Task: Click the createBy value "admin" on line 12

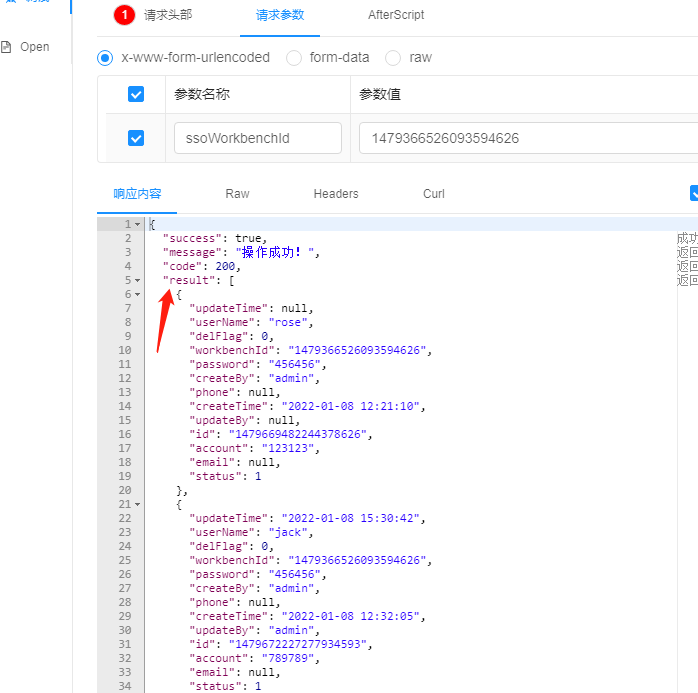Action: (x=291, y=378)
